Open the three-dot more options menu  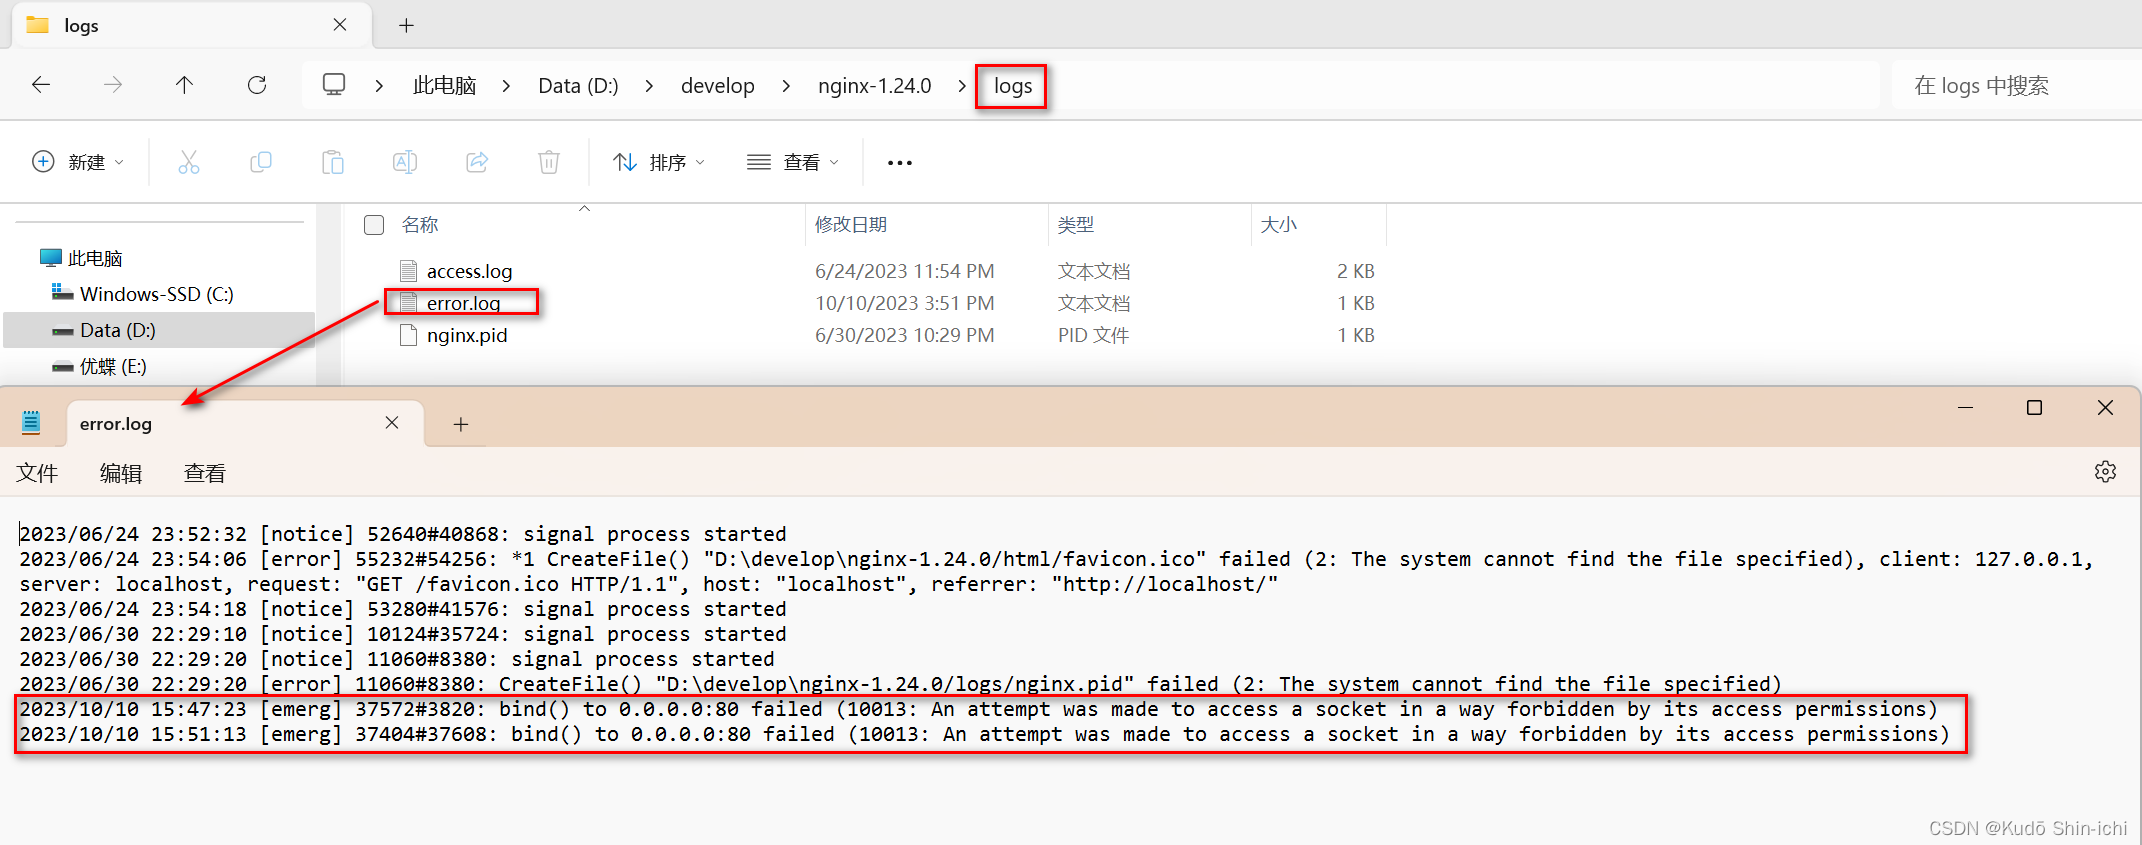click(x=900, y=163)
